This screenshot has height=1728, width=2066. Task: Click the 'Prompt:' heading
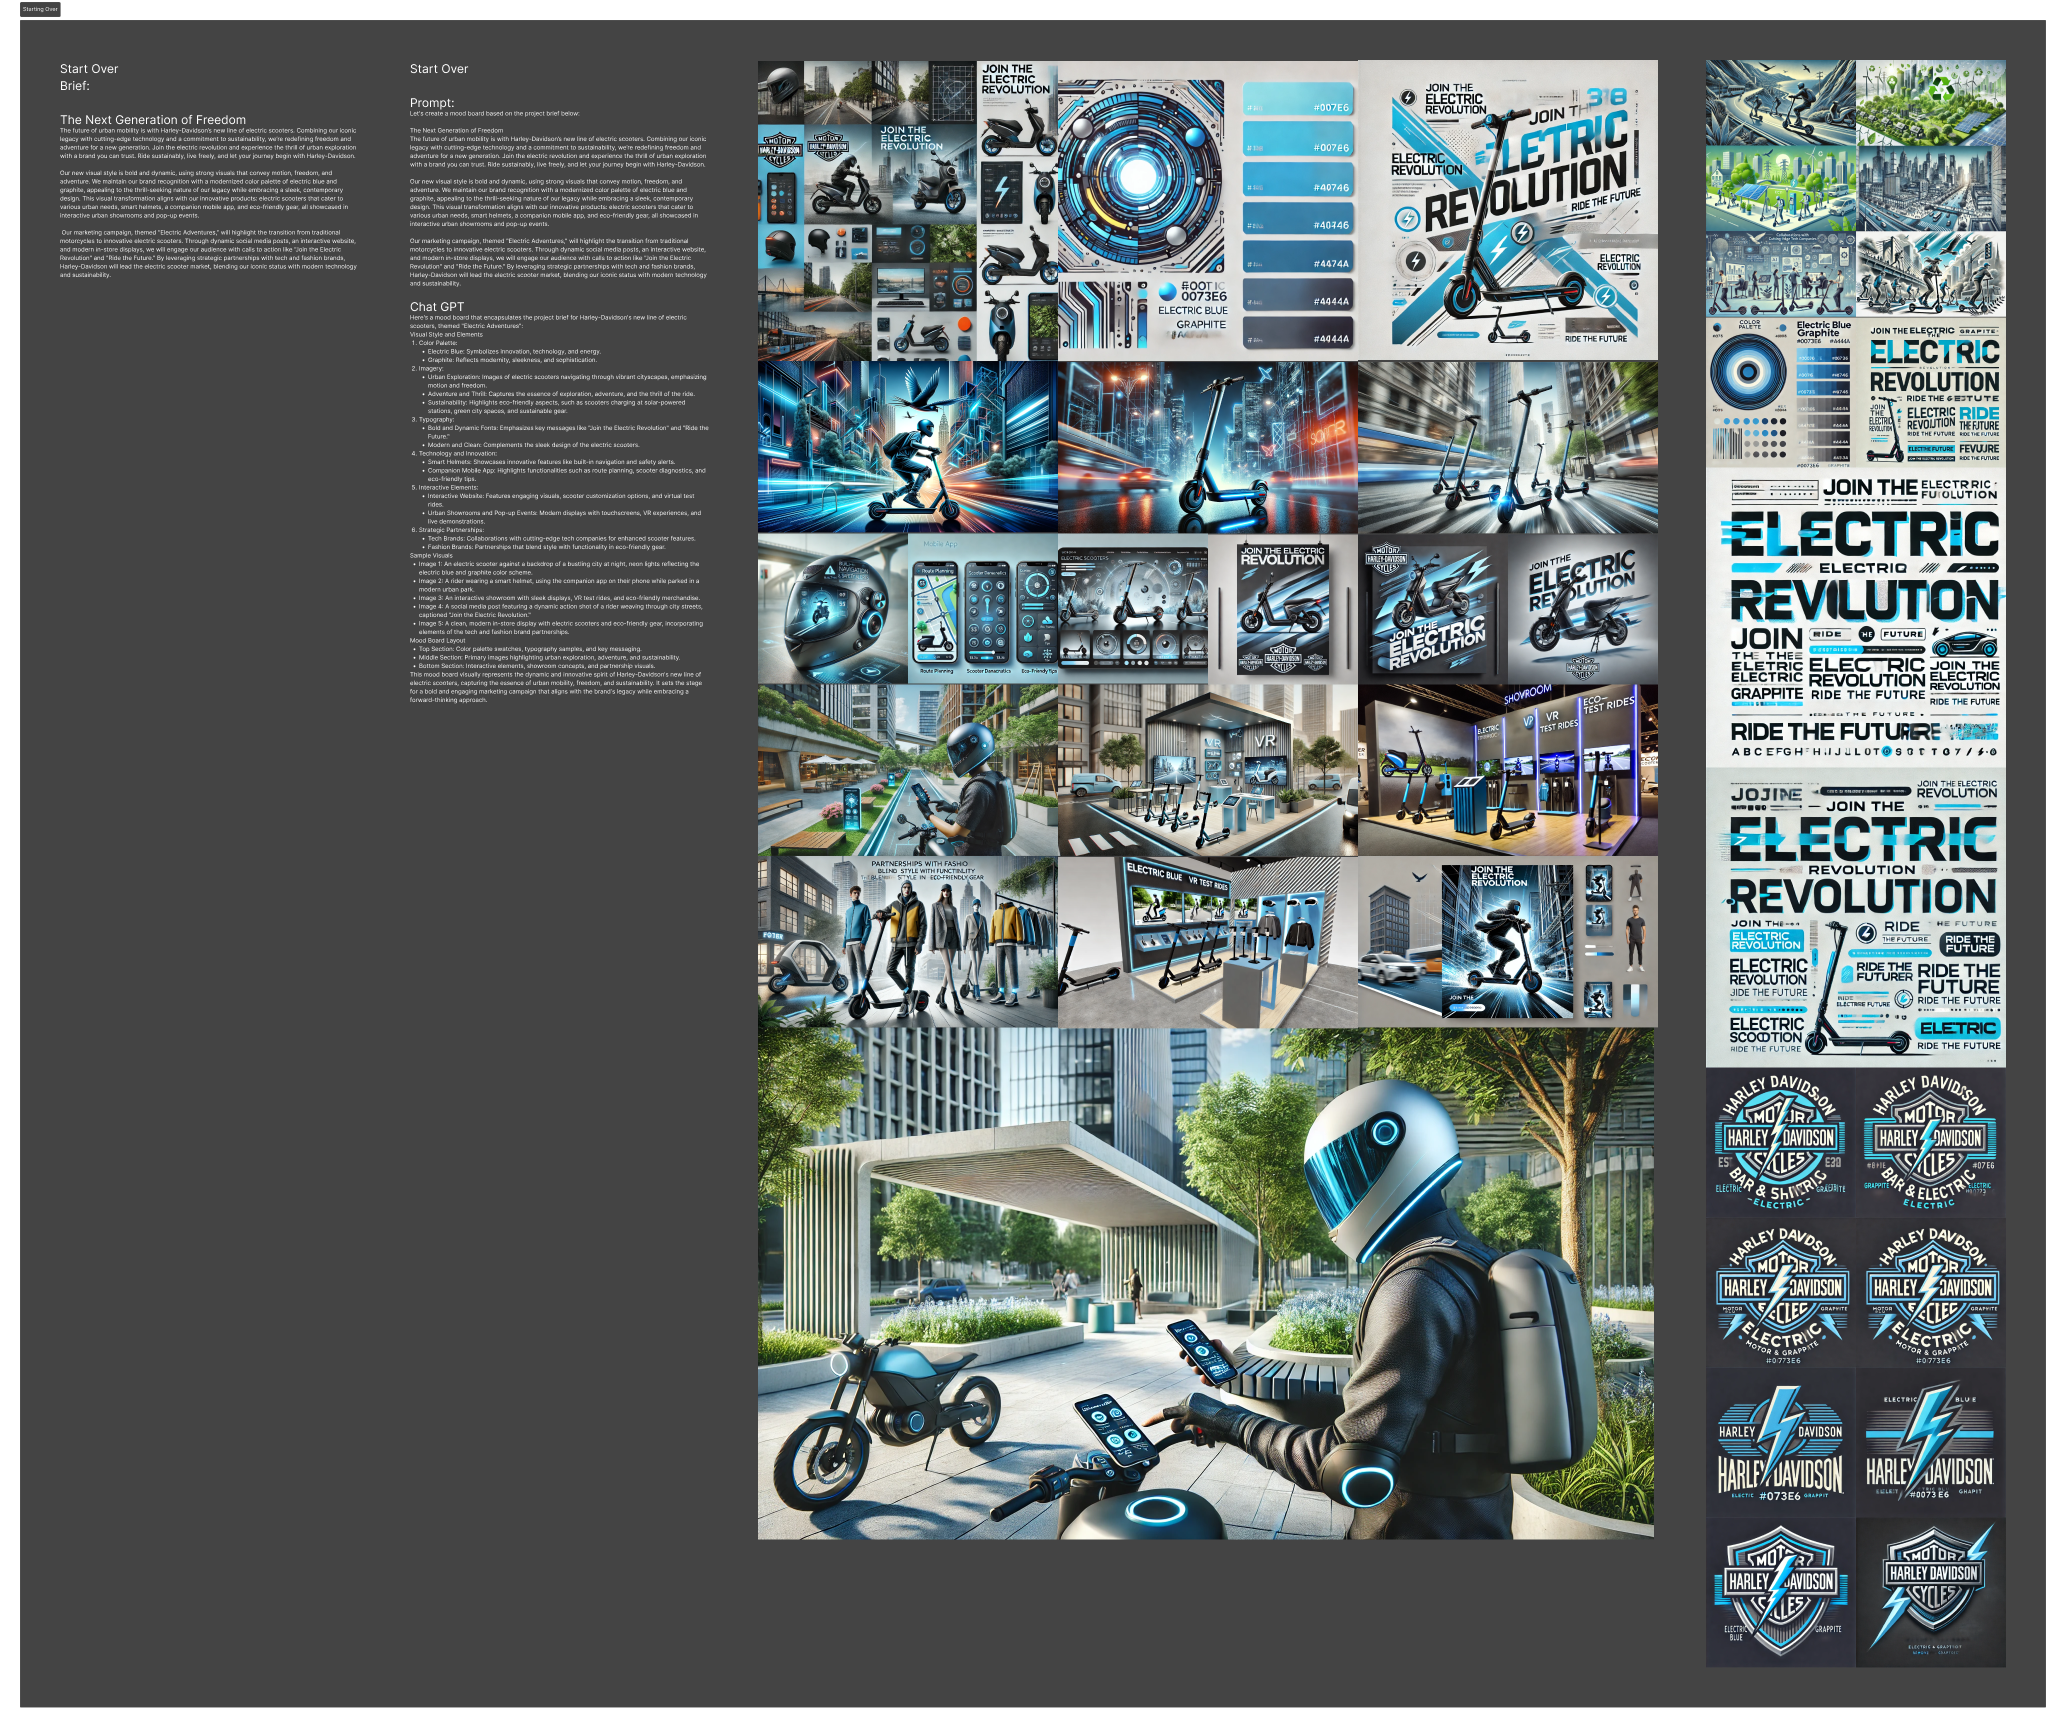(x=432, y=103)
